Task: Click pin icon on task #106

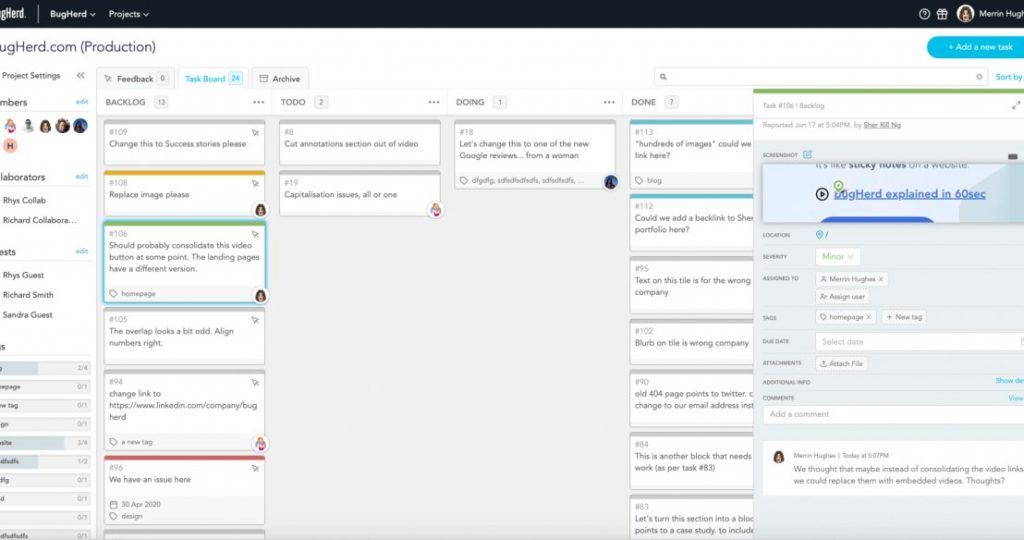Action: tap(255, 234)
